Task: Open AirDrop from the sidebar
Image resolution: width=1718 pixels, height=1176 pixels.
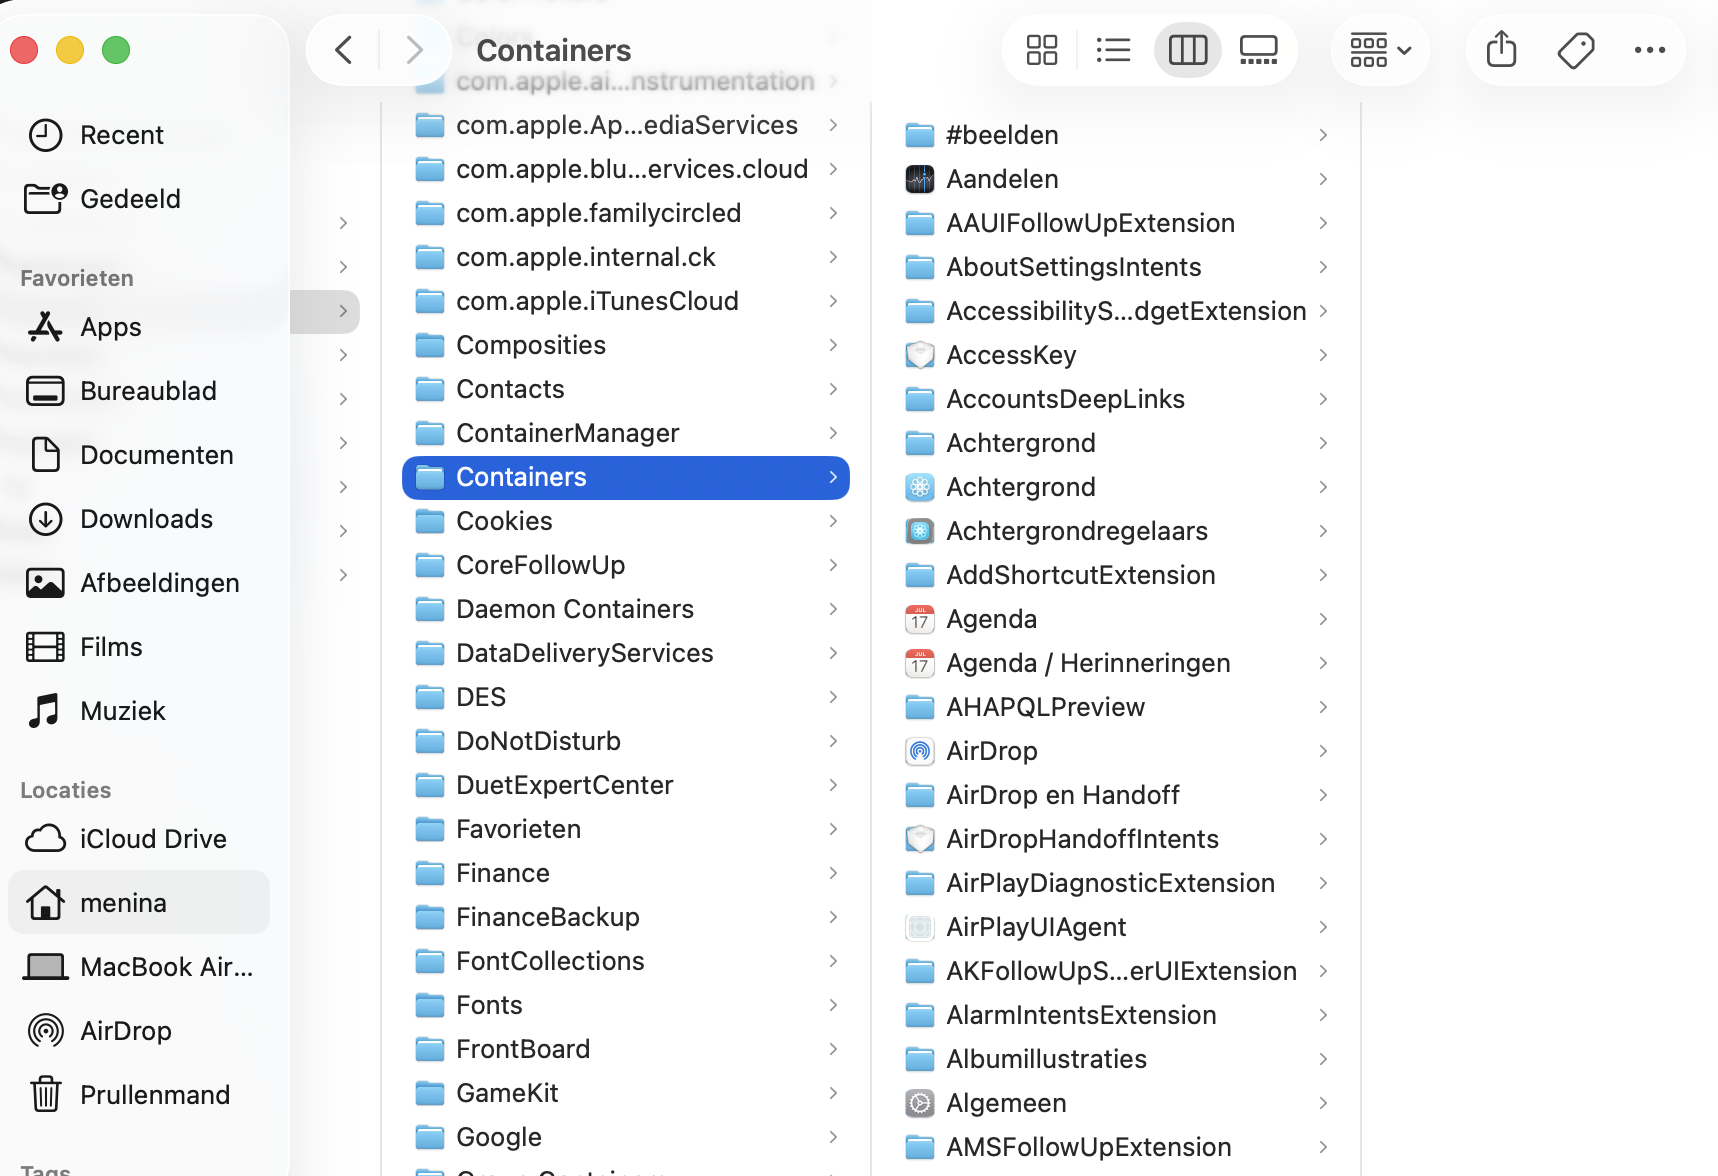Action: [125, 1030]
